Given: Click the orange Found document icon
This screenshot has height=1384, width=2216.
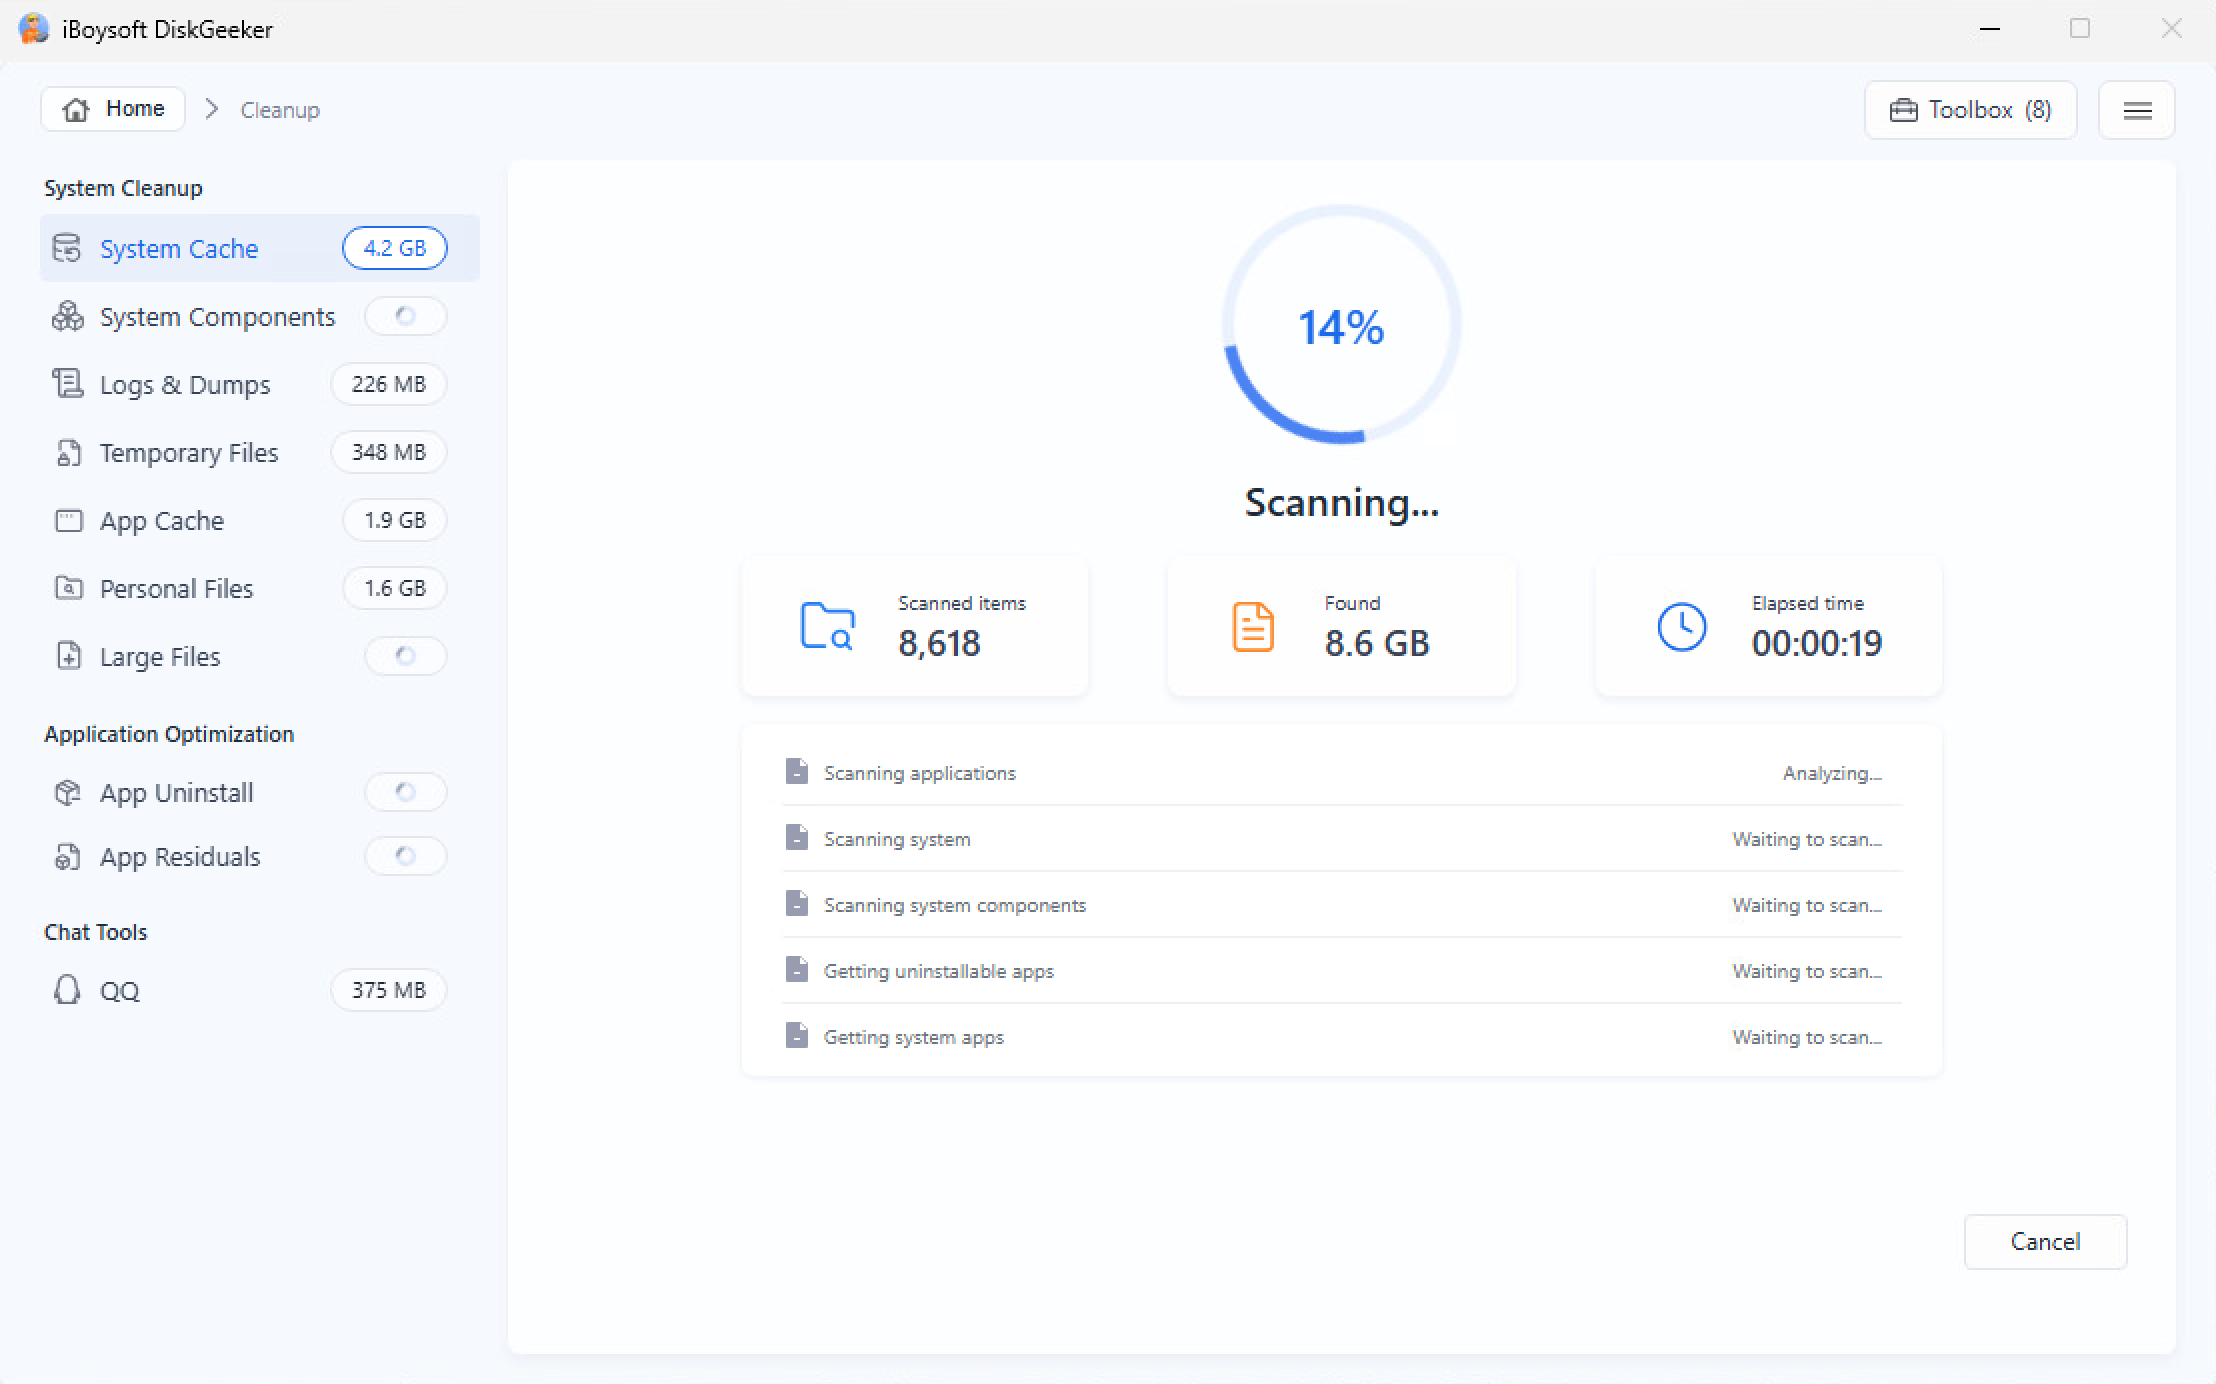Looking at the screenshot, I should pos(1252,627).
